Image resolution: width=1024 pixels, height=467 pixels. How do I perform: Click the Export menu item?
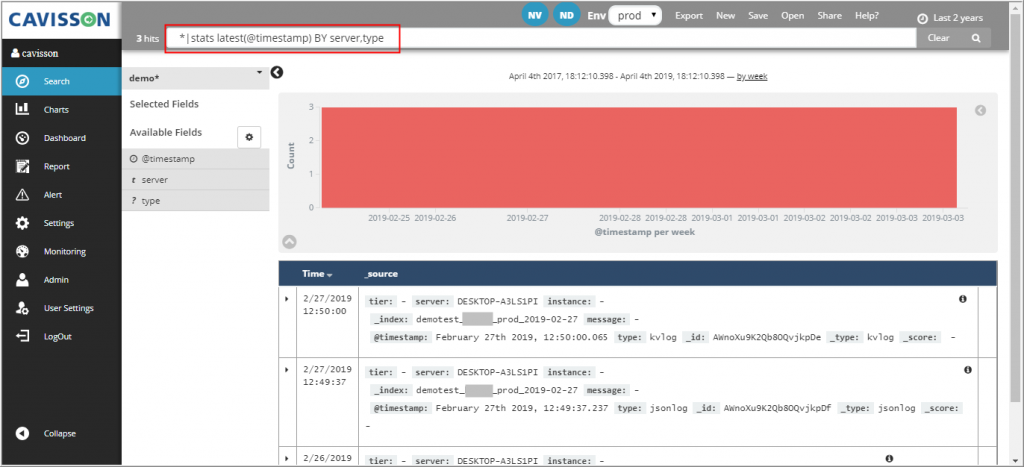click(x=689, y=16)
